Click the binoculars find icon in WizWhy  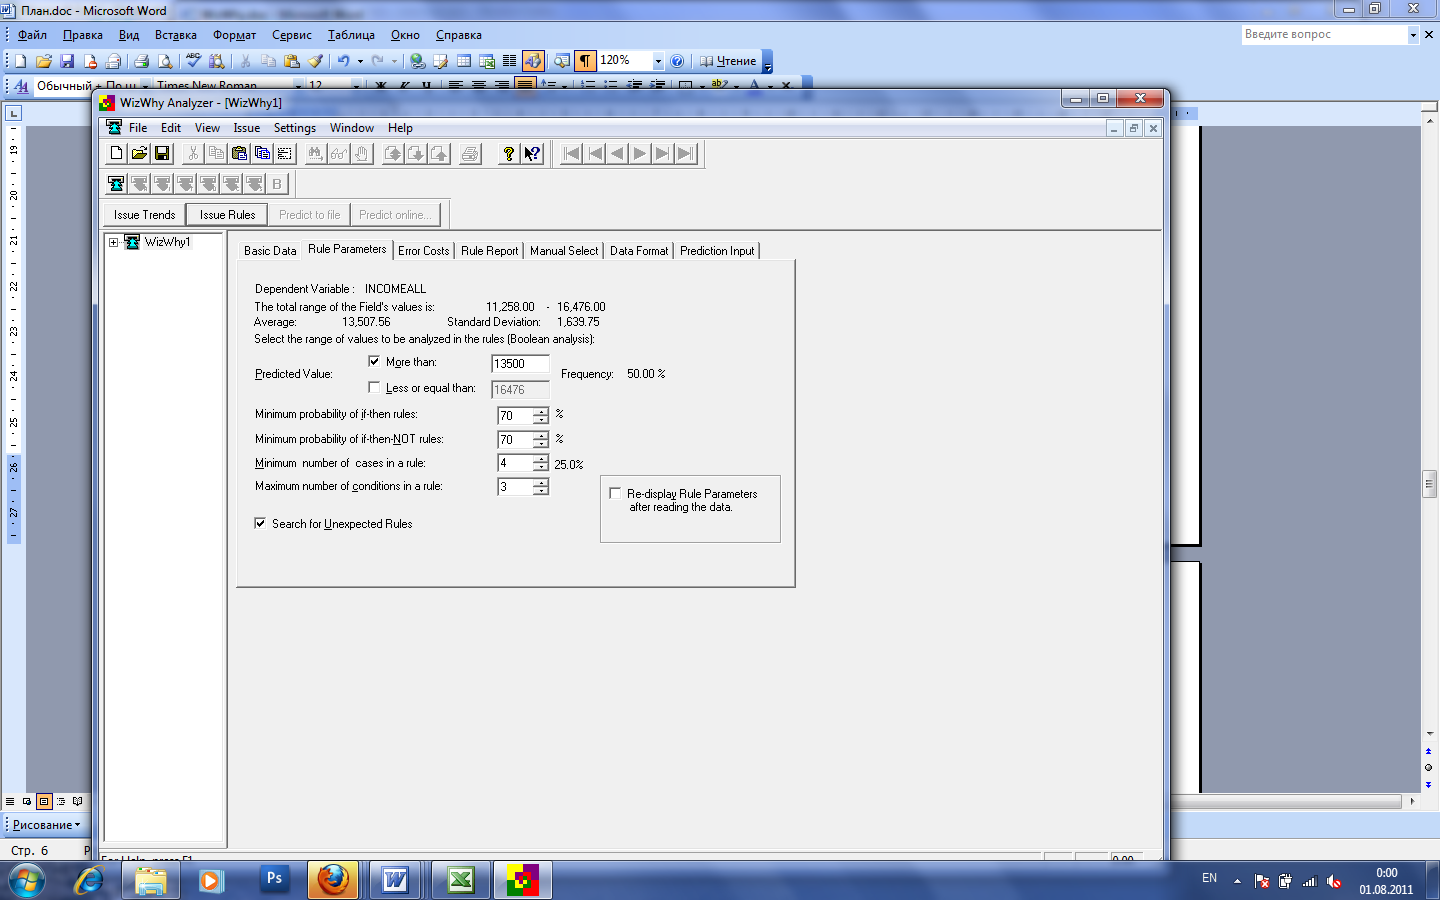[x=316, y=153]
